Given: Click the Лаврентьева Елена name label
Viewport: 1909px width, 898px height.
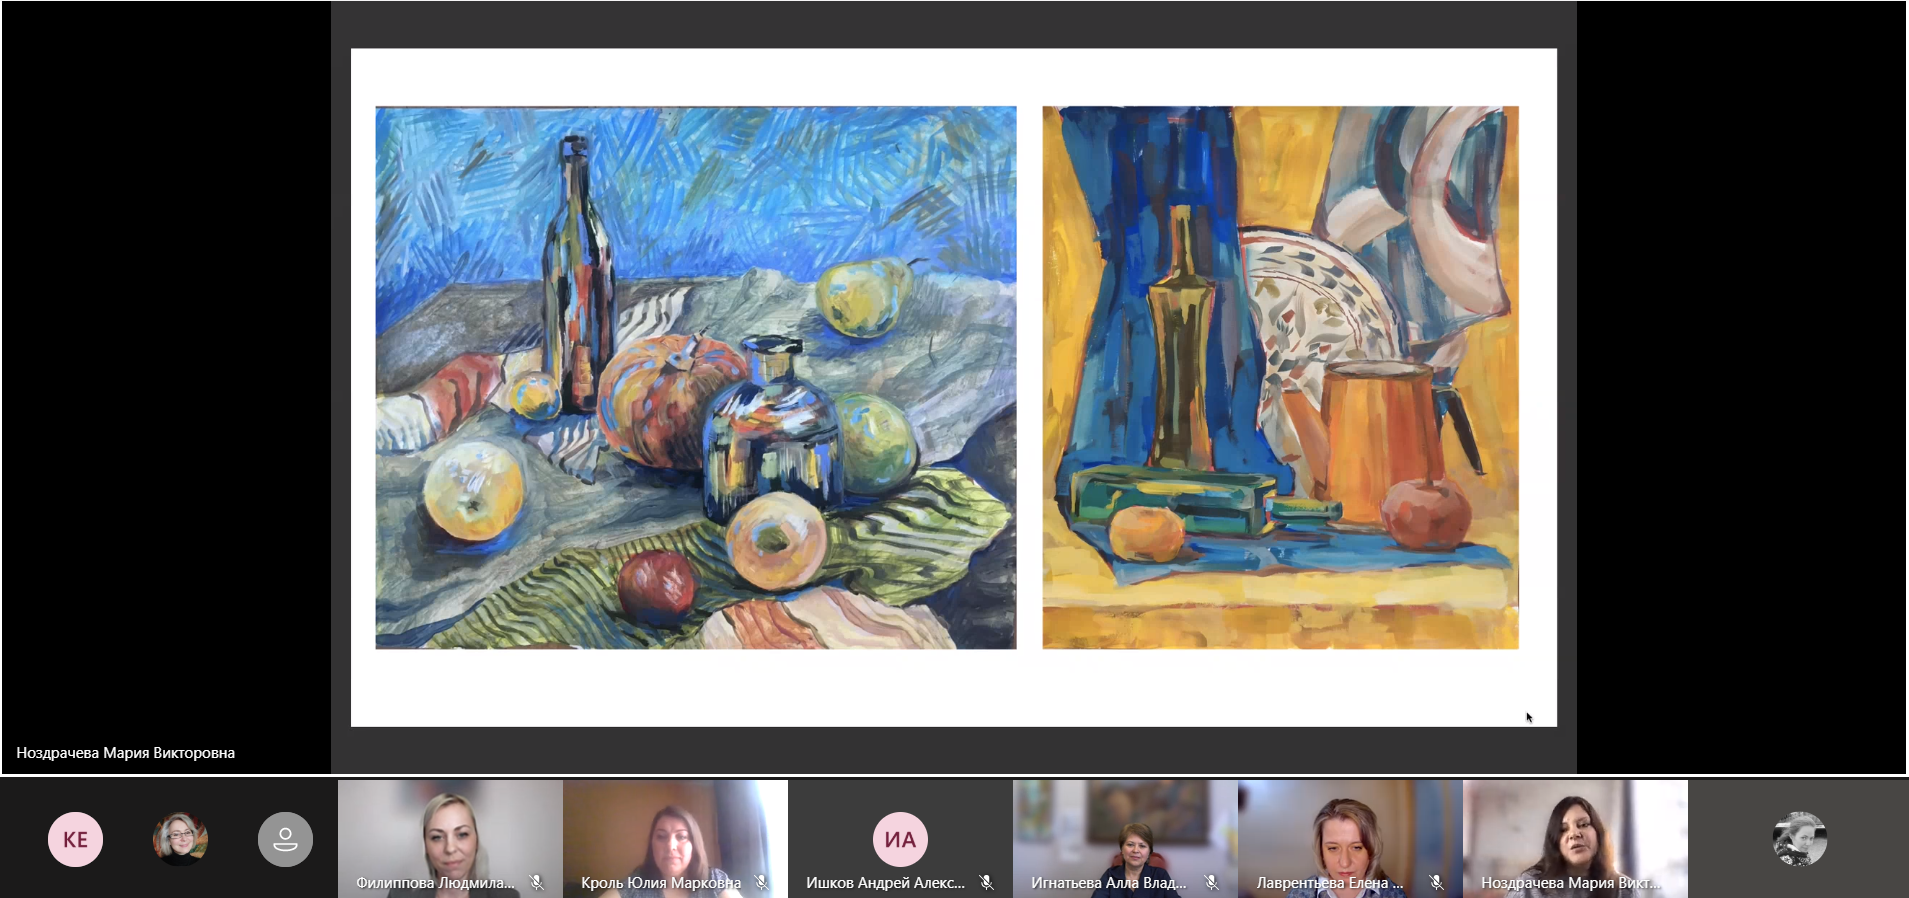Looking at the screenshot, I should click(x=1330, y=883).
